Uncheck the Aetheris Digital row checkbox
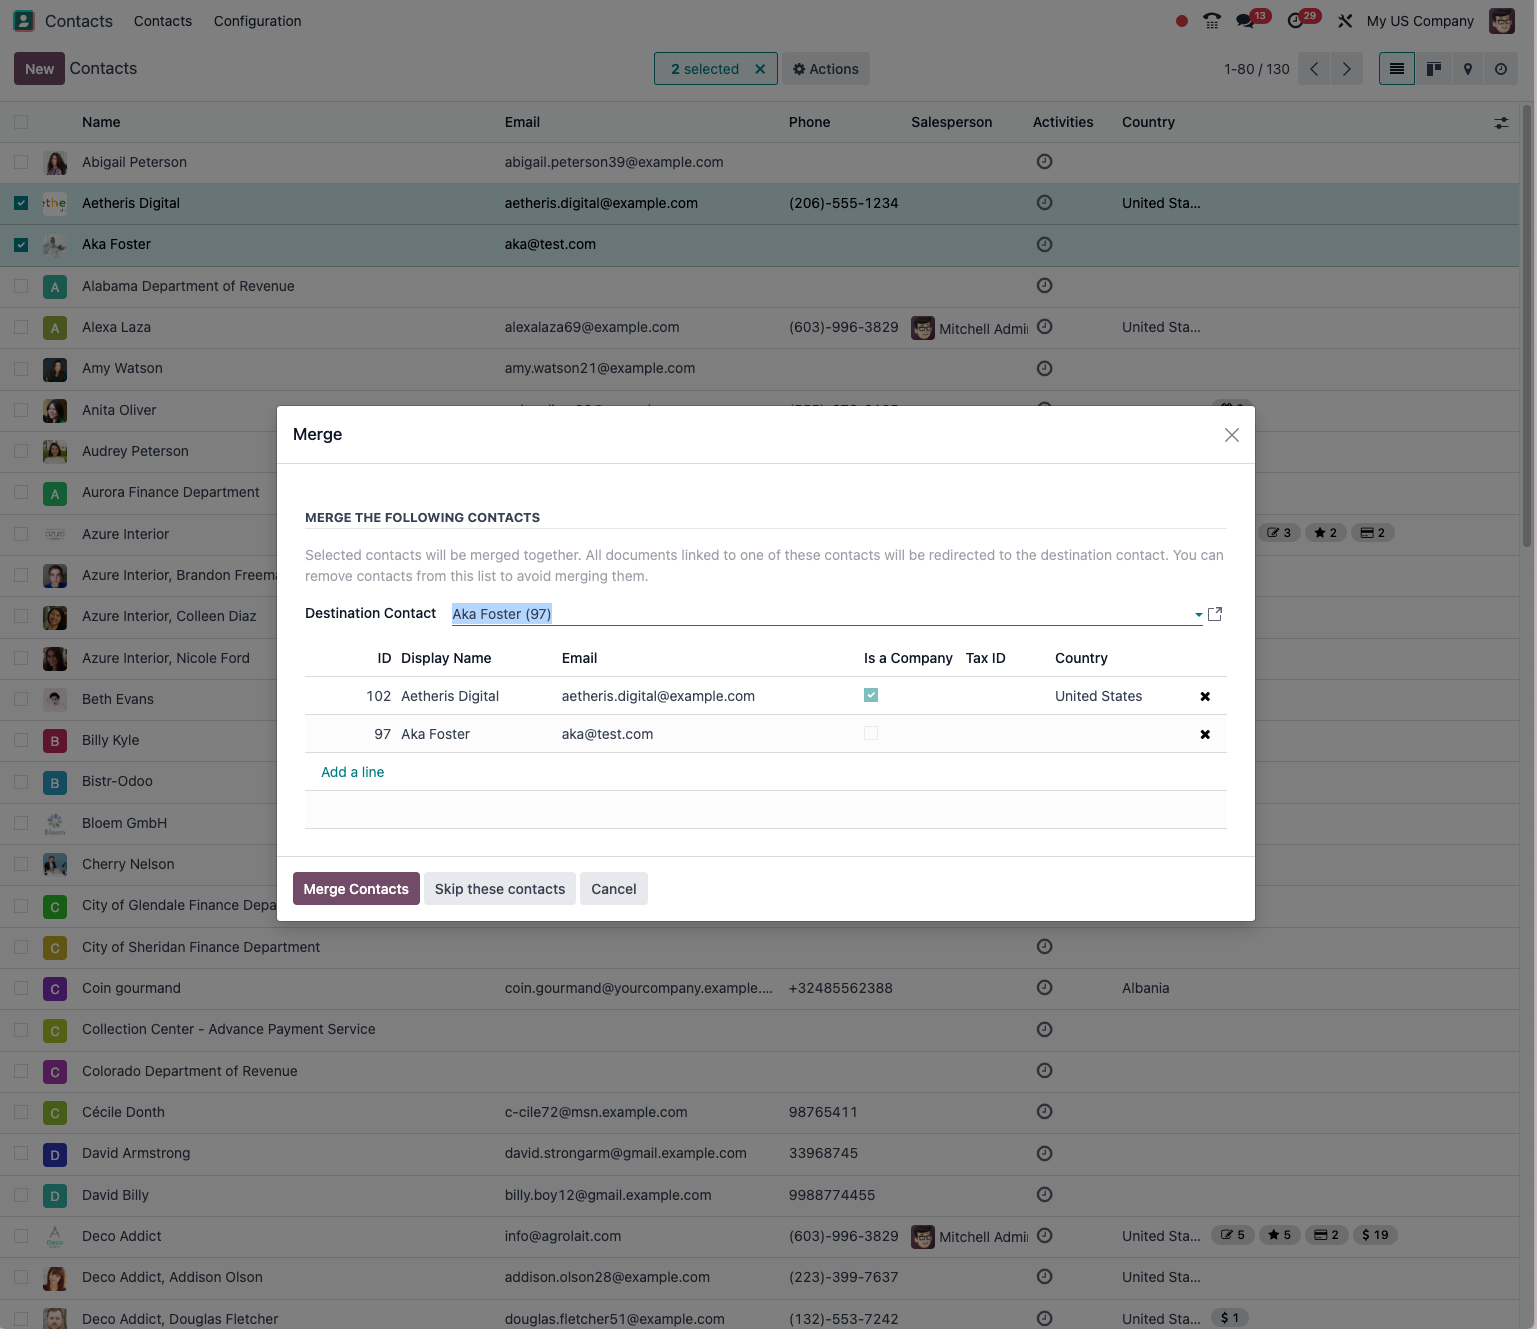Viewport: 1537px width, 1329px height. 21,203
